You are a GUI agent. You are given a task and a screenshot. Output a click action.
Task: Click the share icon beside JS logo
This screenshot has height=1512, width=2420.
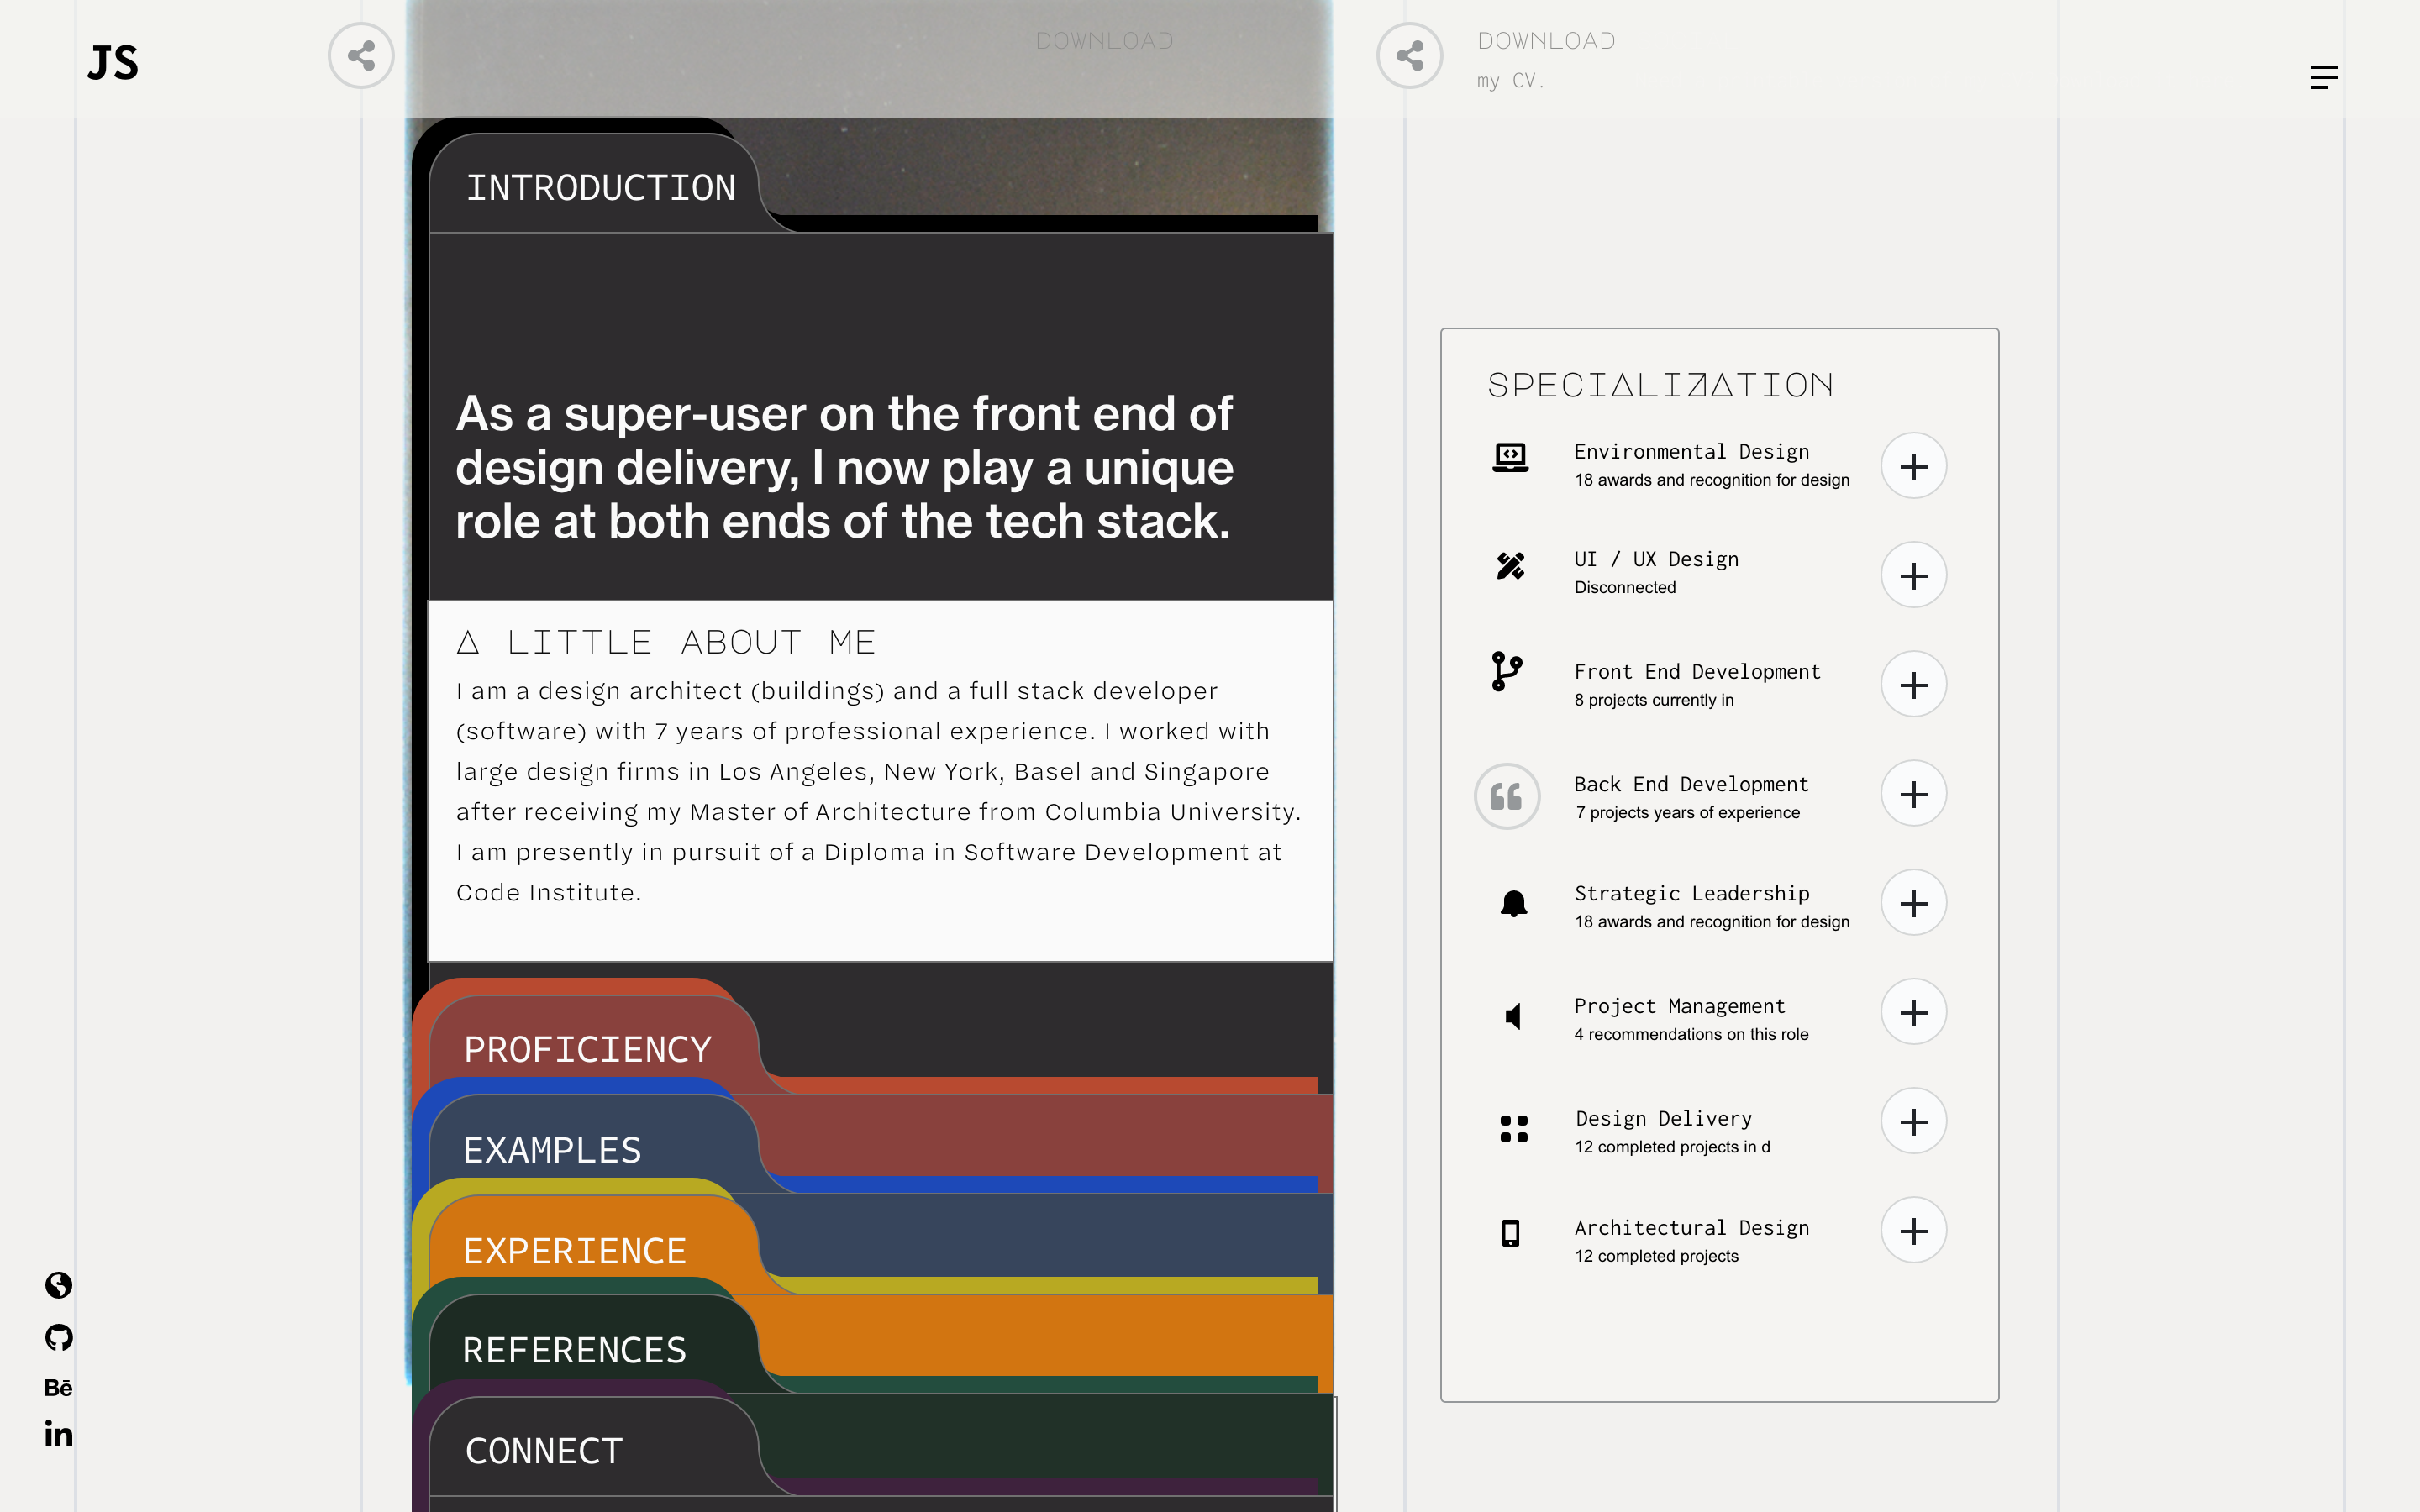[x=361, y=56]
